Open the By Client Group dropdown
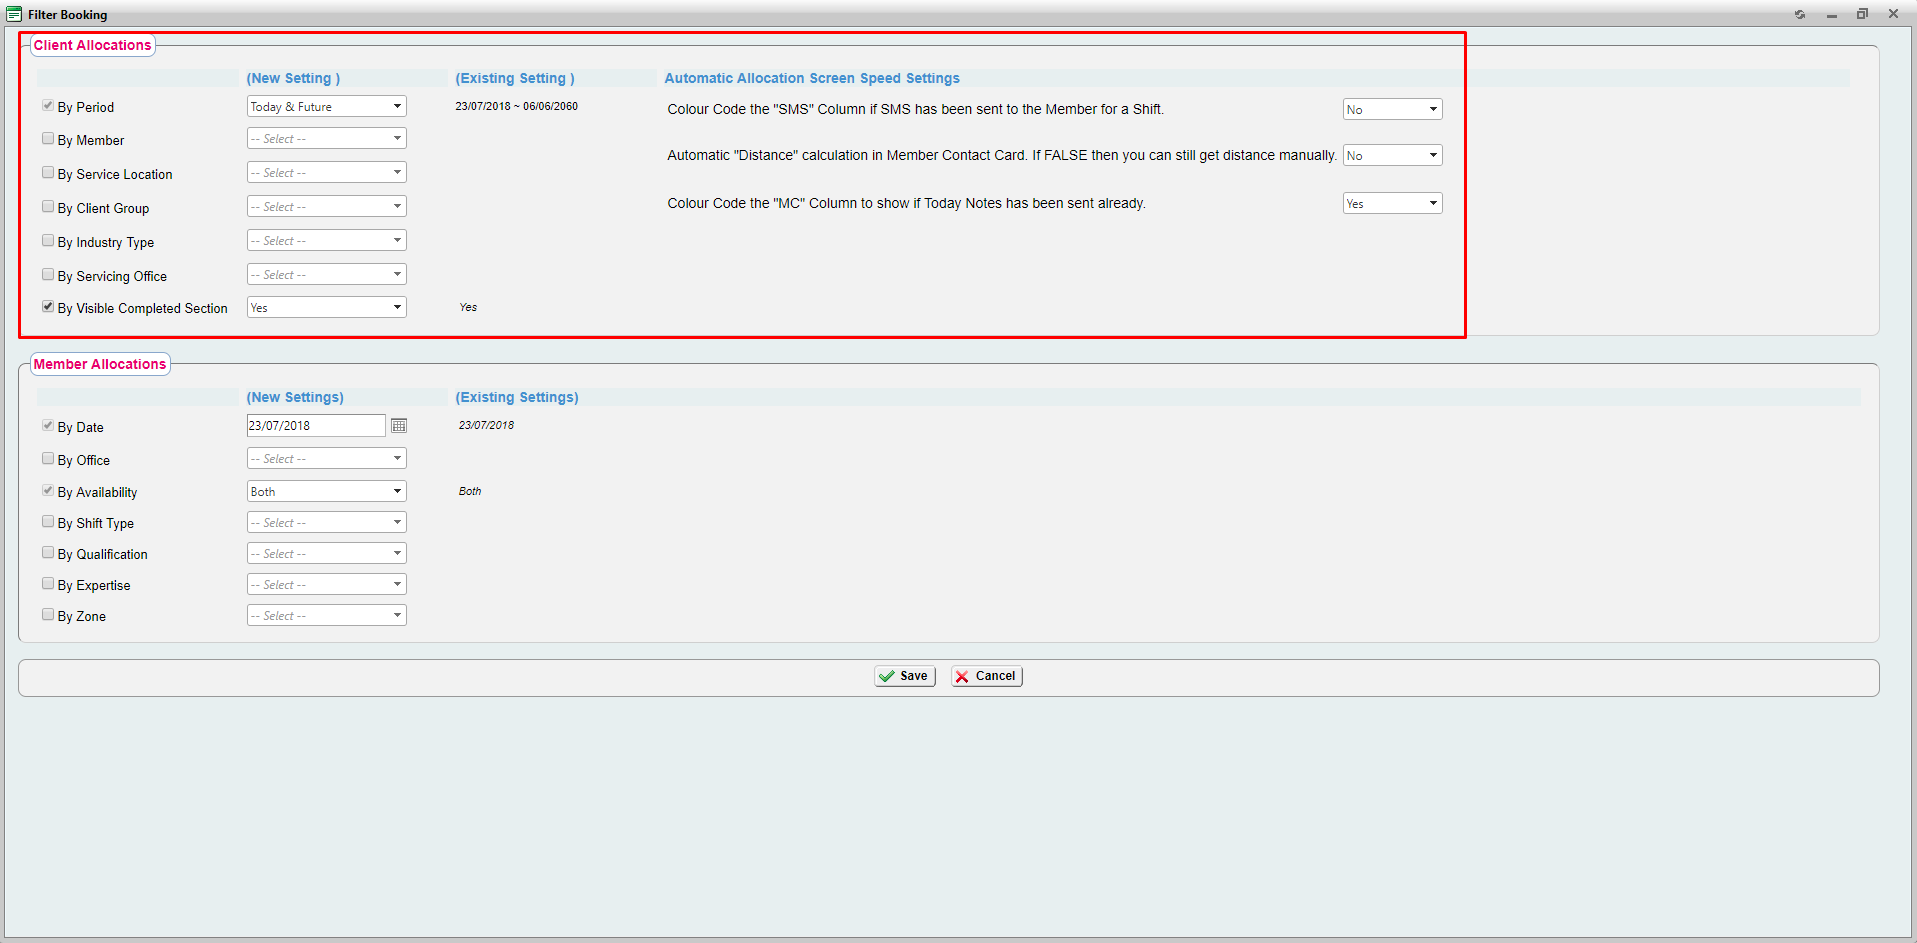The width and height of the screenshot is (1917, 943). point(327,206)
